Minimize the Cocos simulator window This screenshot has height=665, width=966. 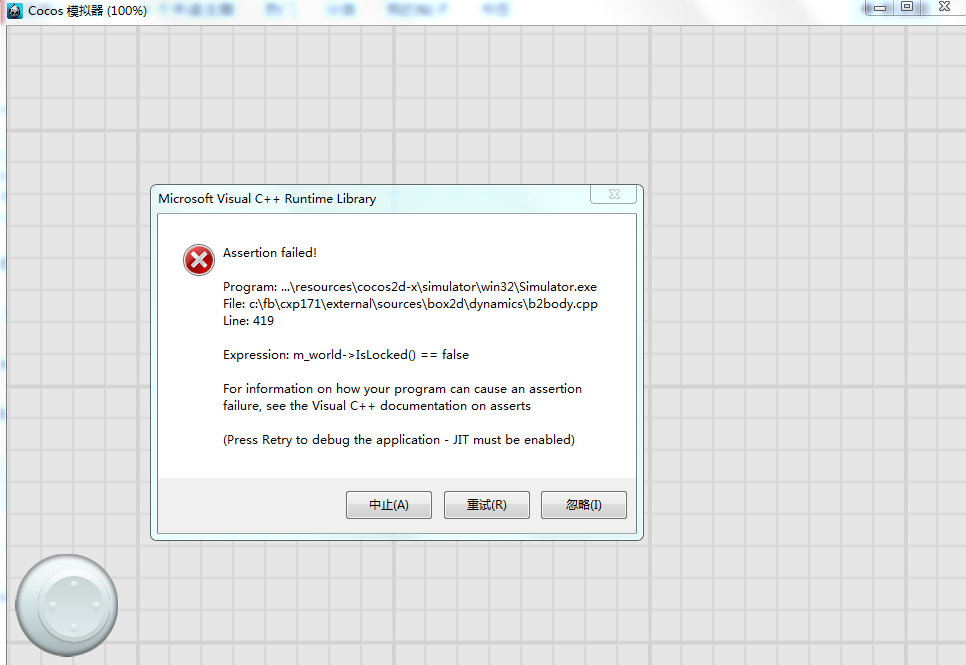pyautogui.click(x=880, y=8)
